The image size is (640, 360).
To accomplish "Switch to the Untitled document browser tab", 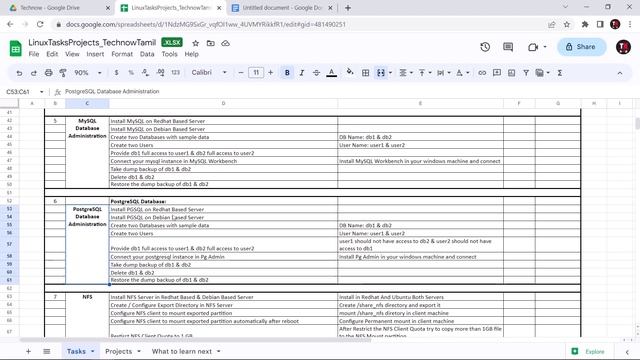I will (x=283, y=8).
